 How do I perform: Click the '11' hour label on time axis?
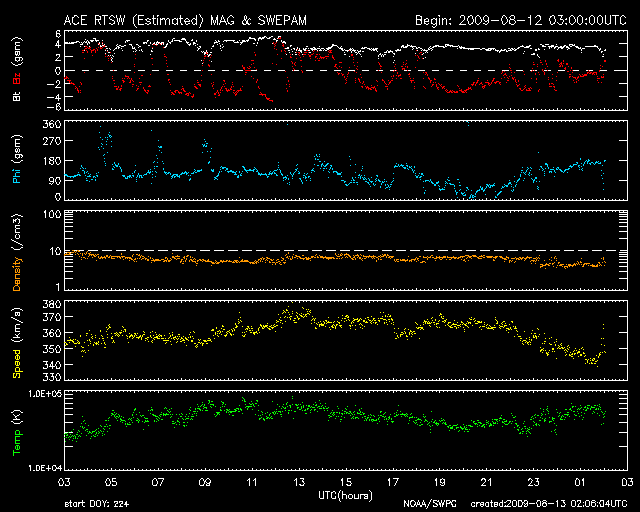(252, 482)
